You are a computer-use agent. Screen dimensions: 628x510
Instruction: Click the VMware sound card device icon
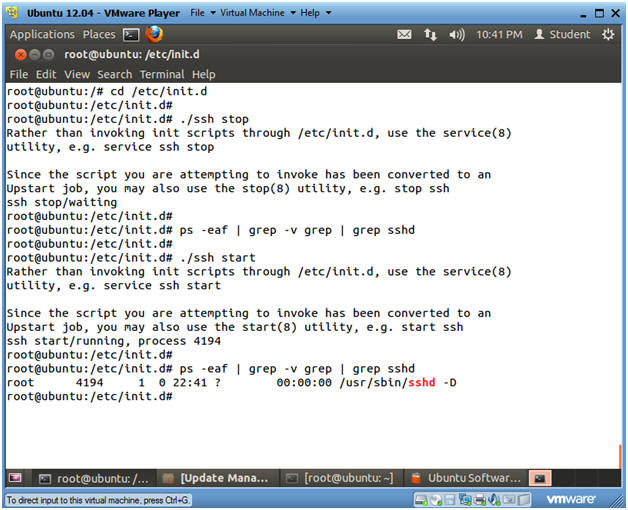(x=494, y=500)
